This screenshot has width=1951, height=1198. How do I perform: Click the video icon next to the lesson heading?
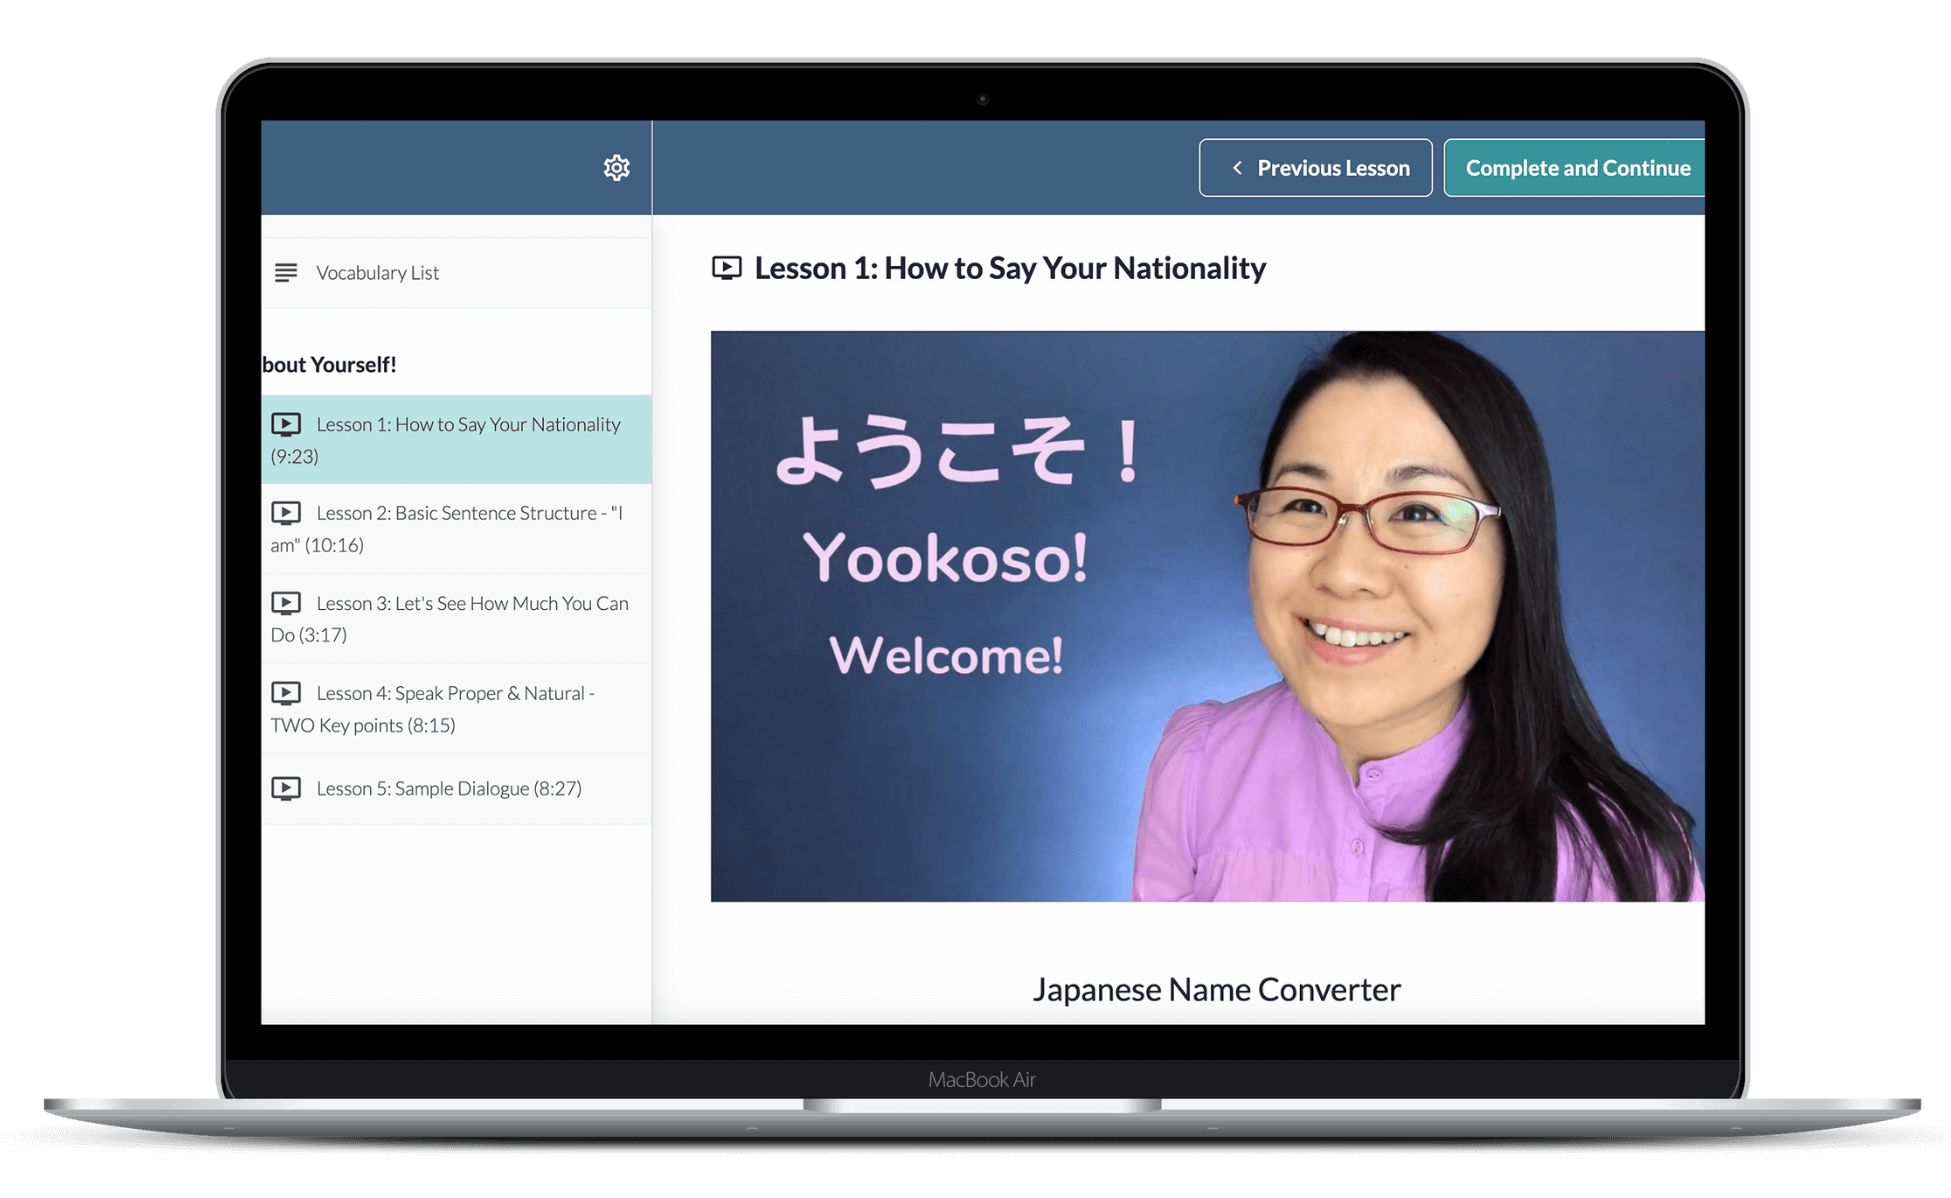pos(727,268)
